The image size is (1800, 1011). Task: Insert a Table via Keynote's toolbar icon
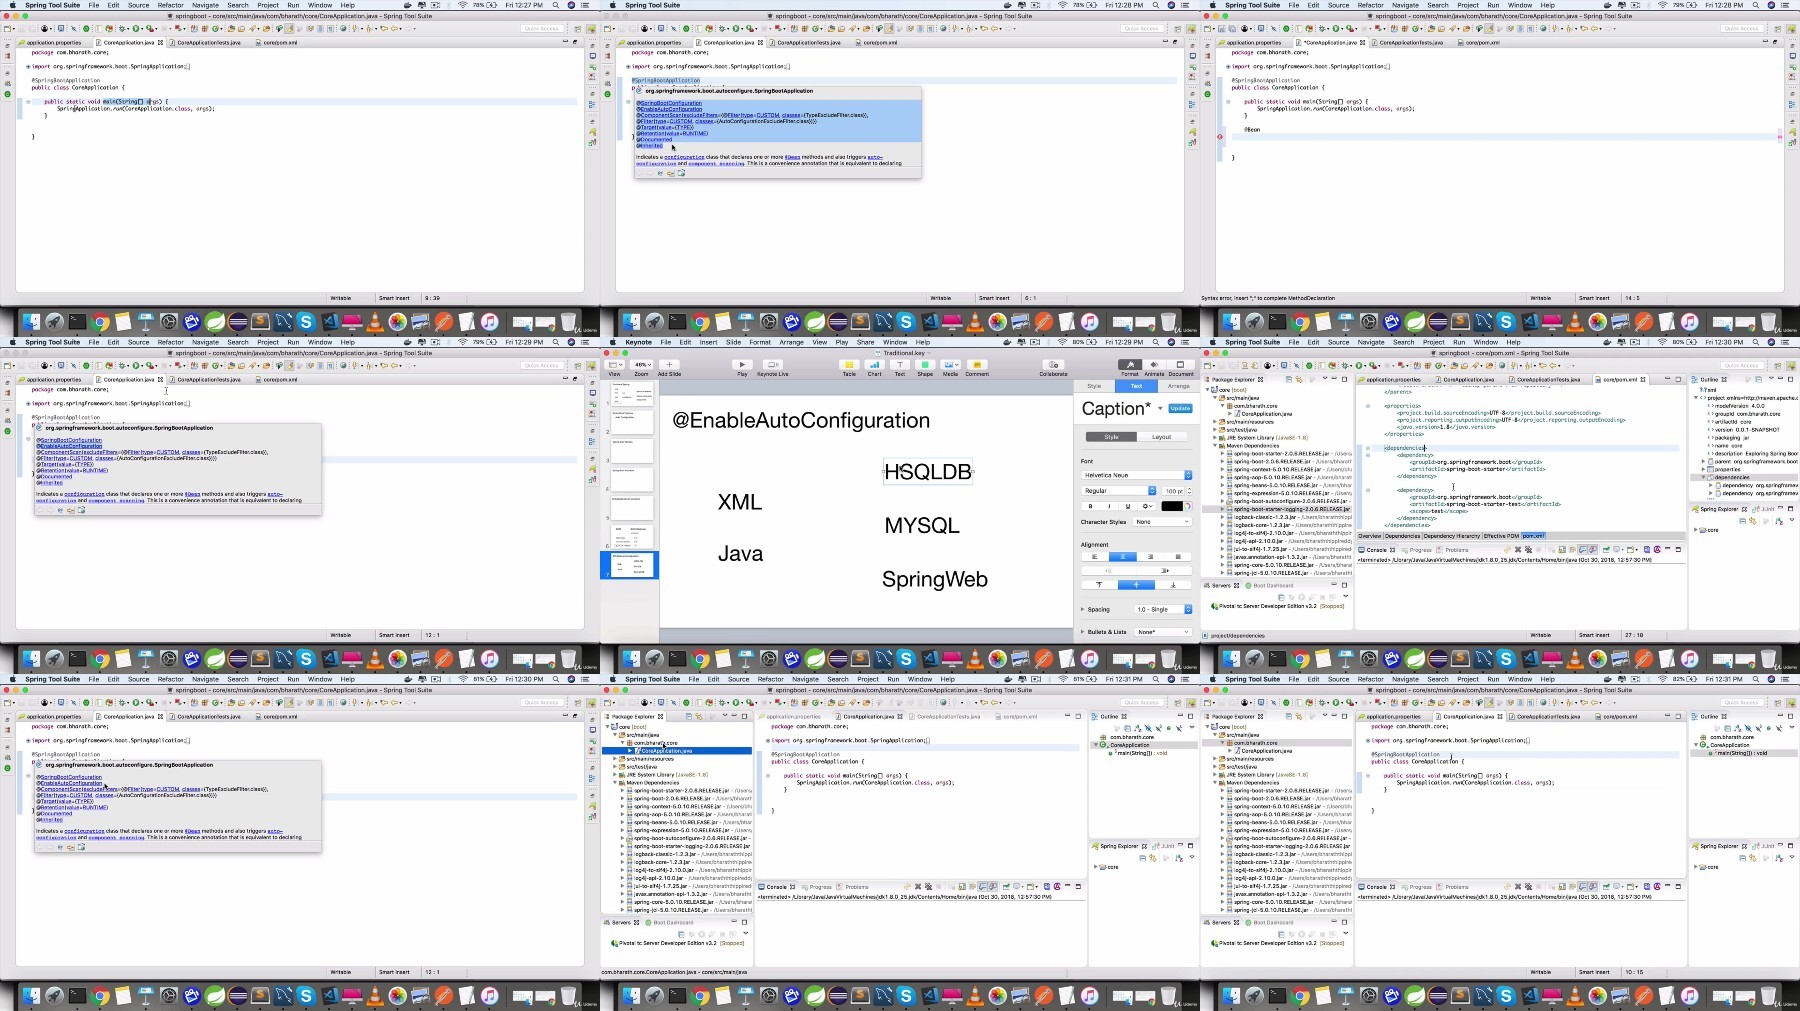(x=849, y=365)
